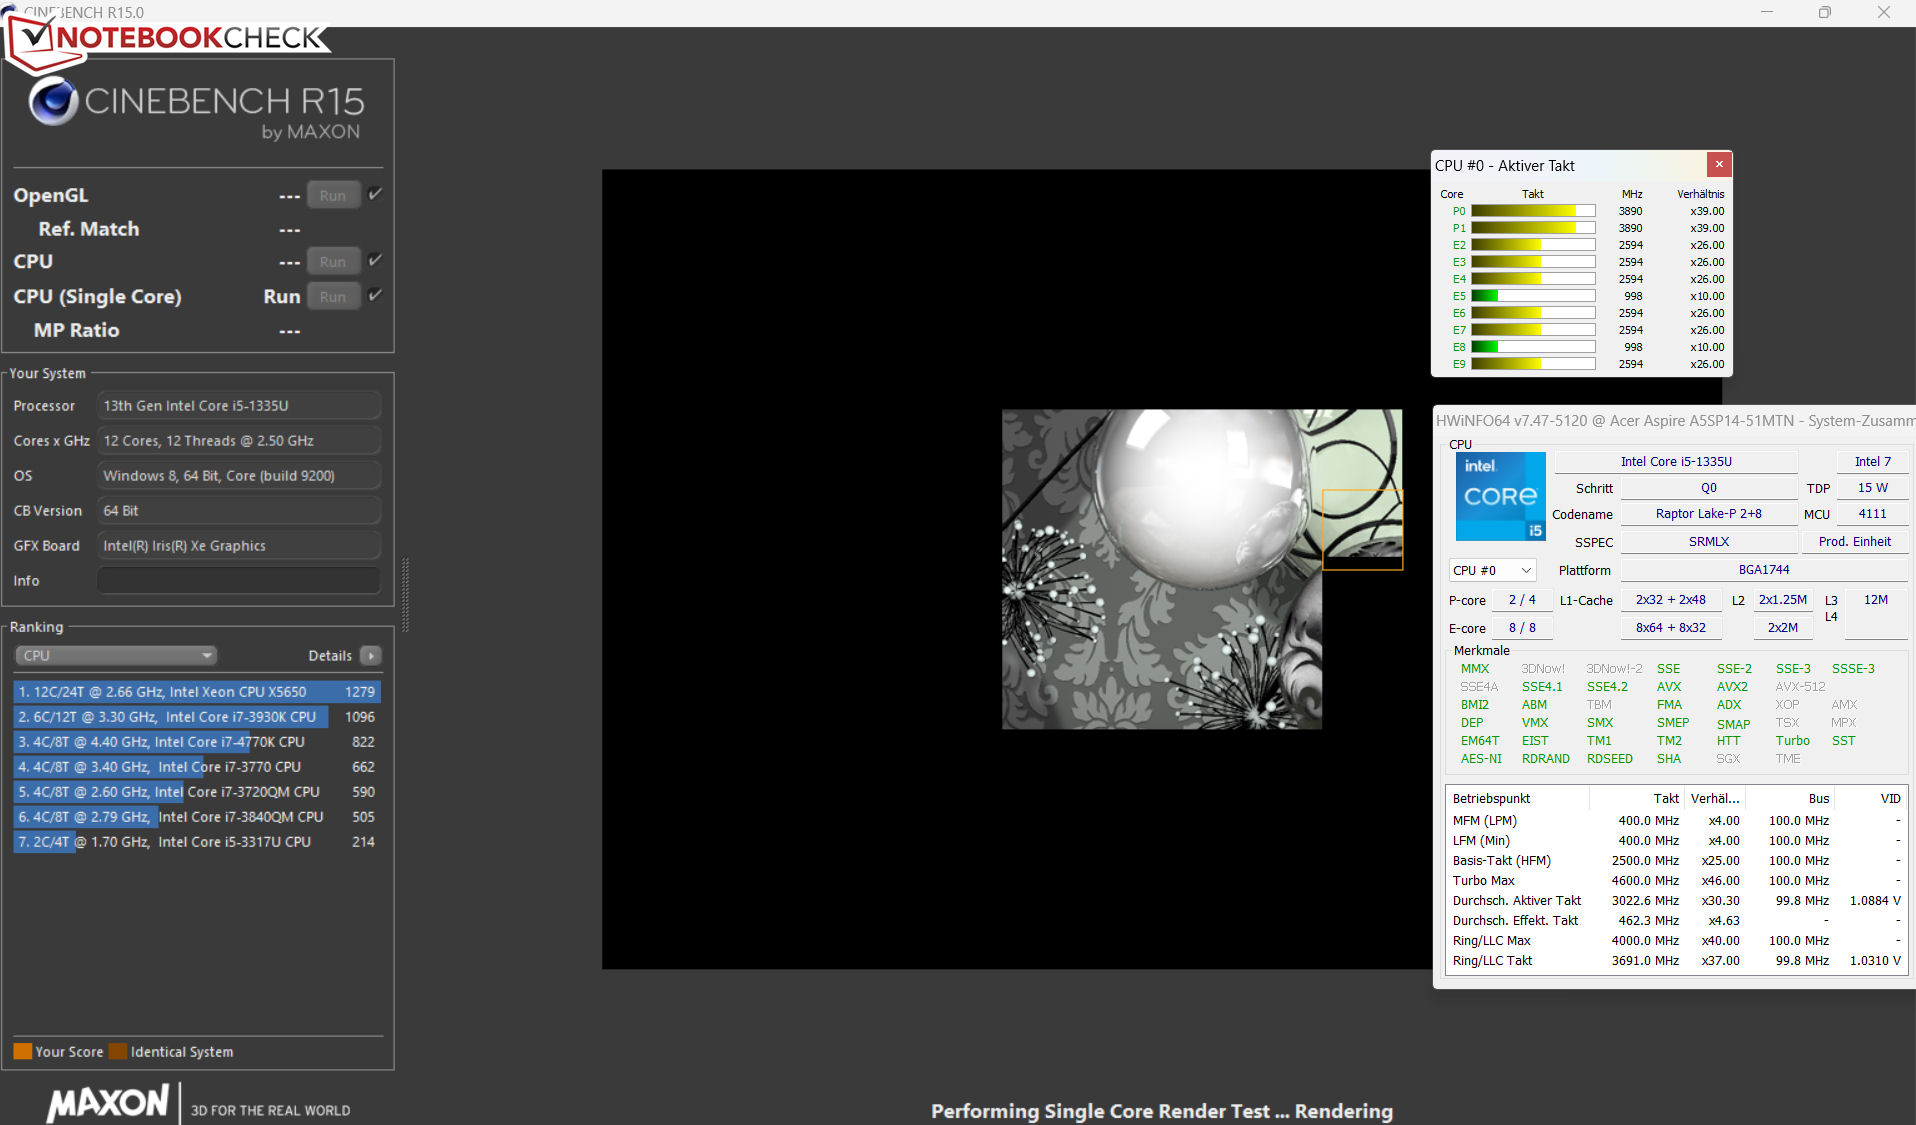Toggle the CPU (Single Core) checkbox
Viewport: 1916px width, 1125px height.
click(375, 295)
